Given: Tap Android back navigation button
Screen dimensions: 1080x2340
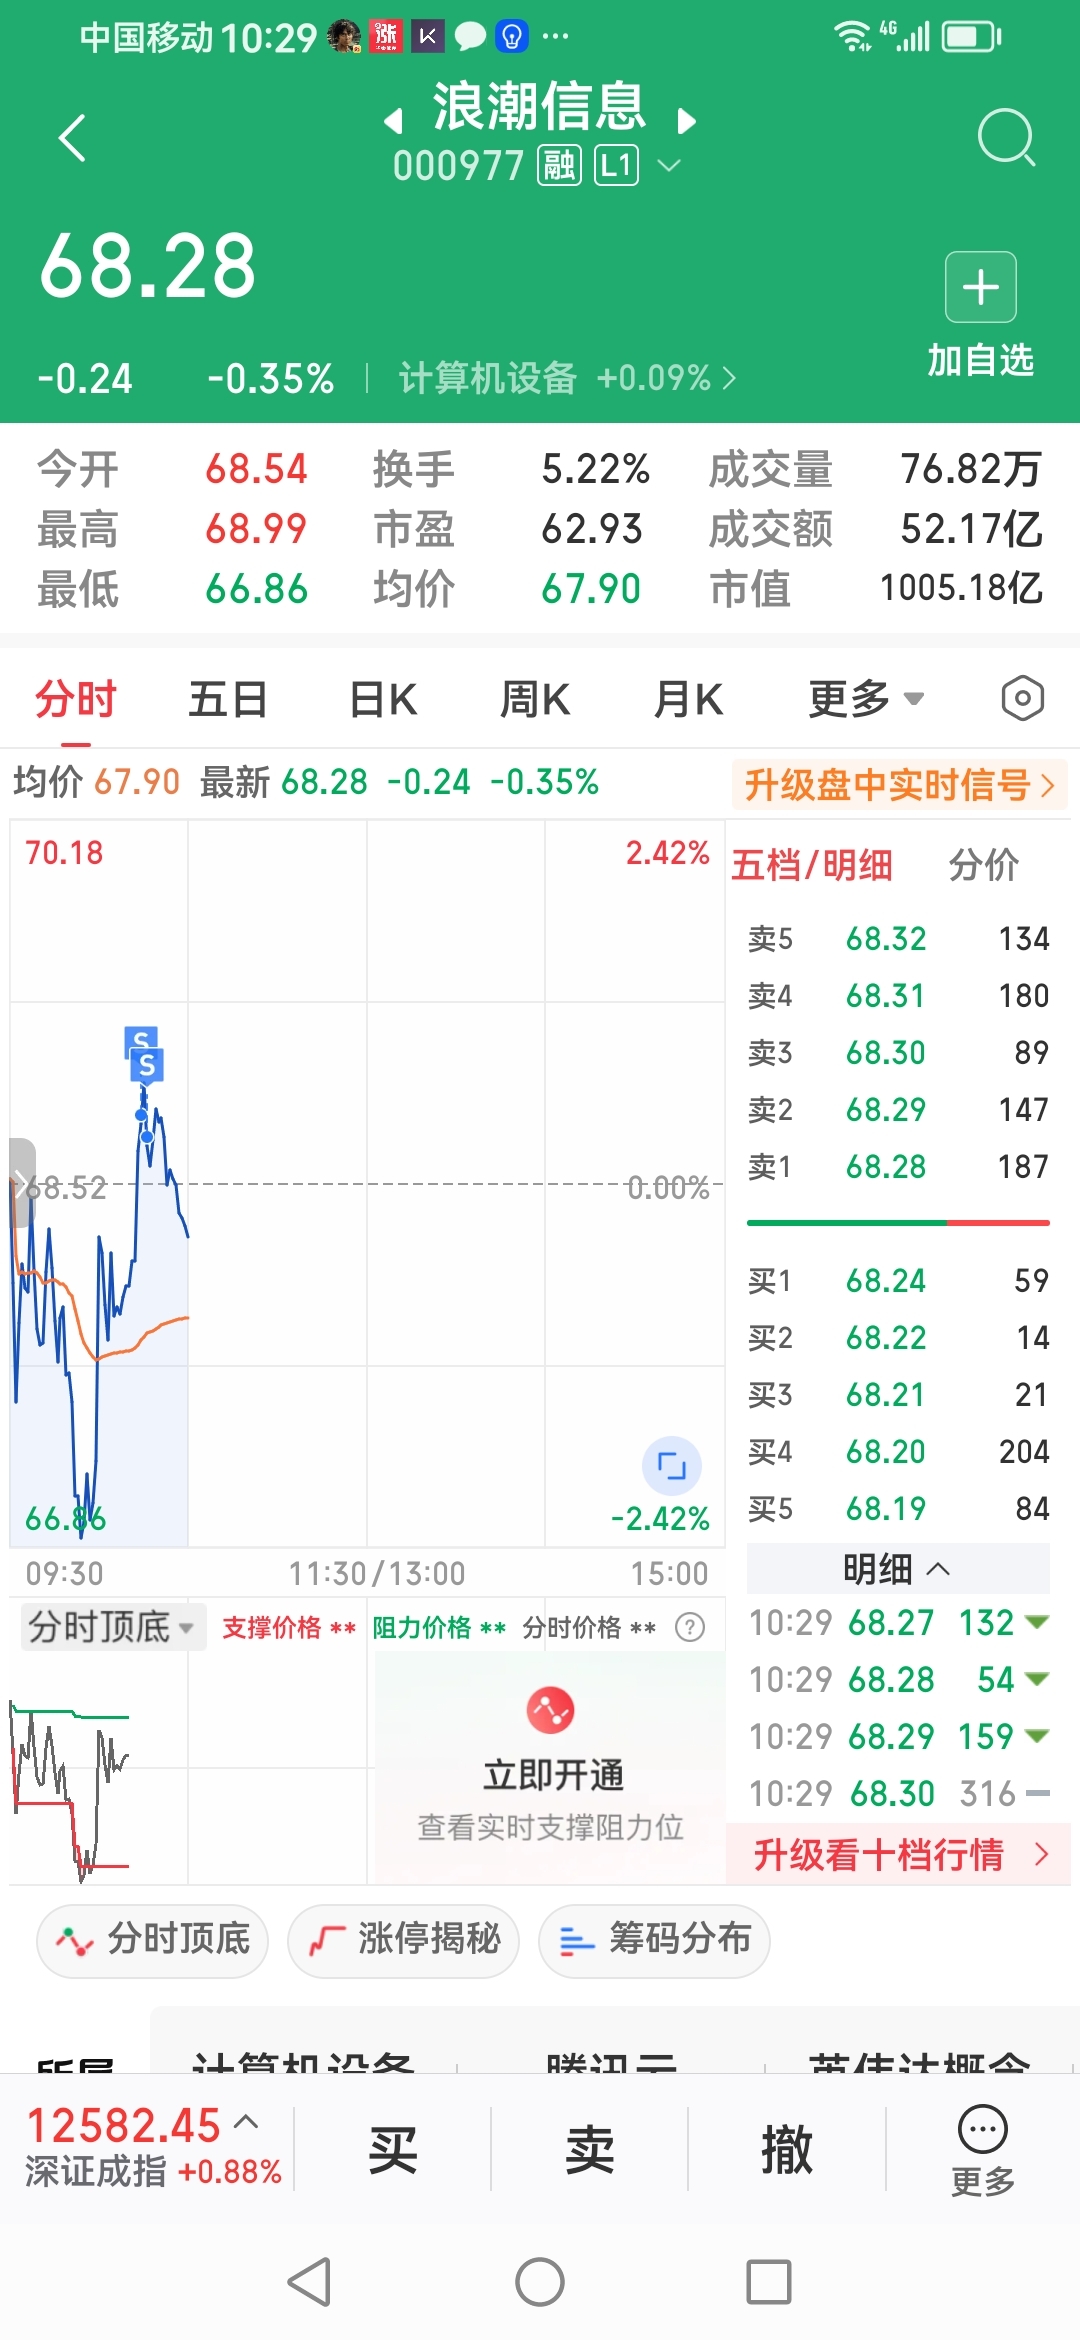Looking at the screenshot, I should [x=309, y=2282].
